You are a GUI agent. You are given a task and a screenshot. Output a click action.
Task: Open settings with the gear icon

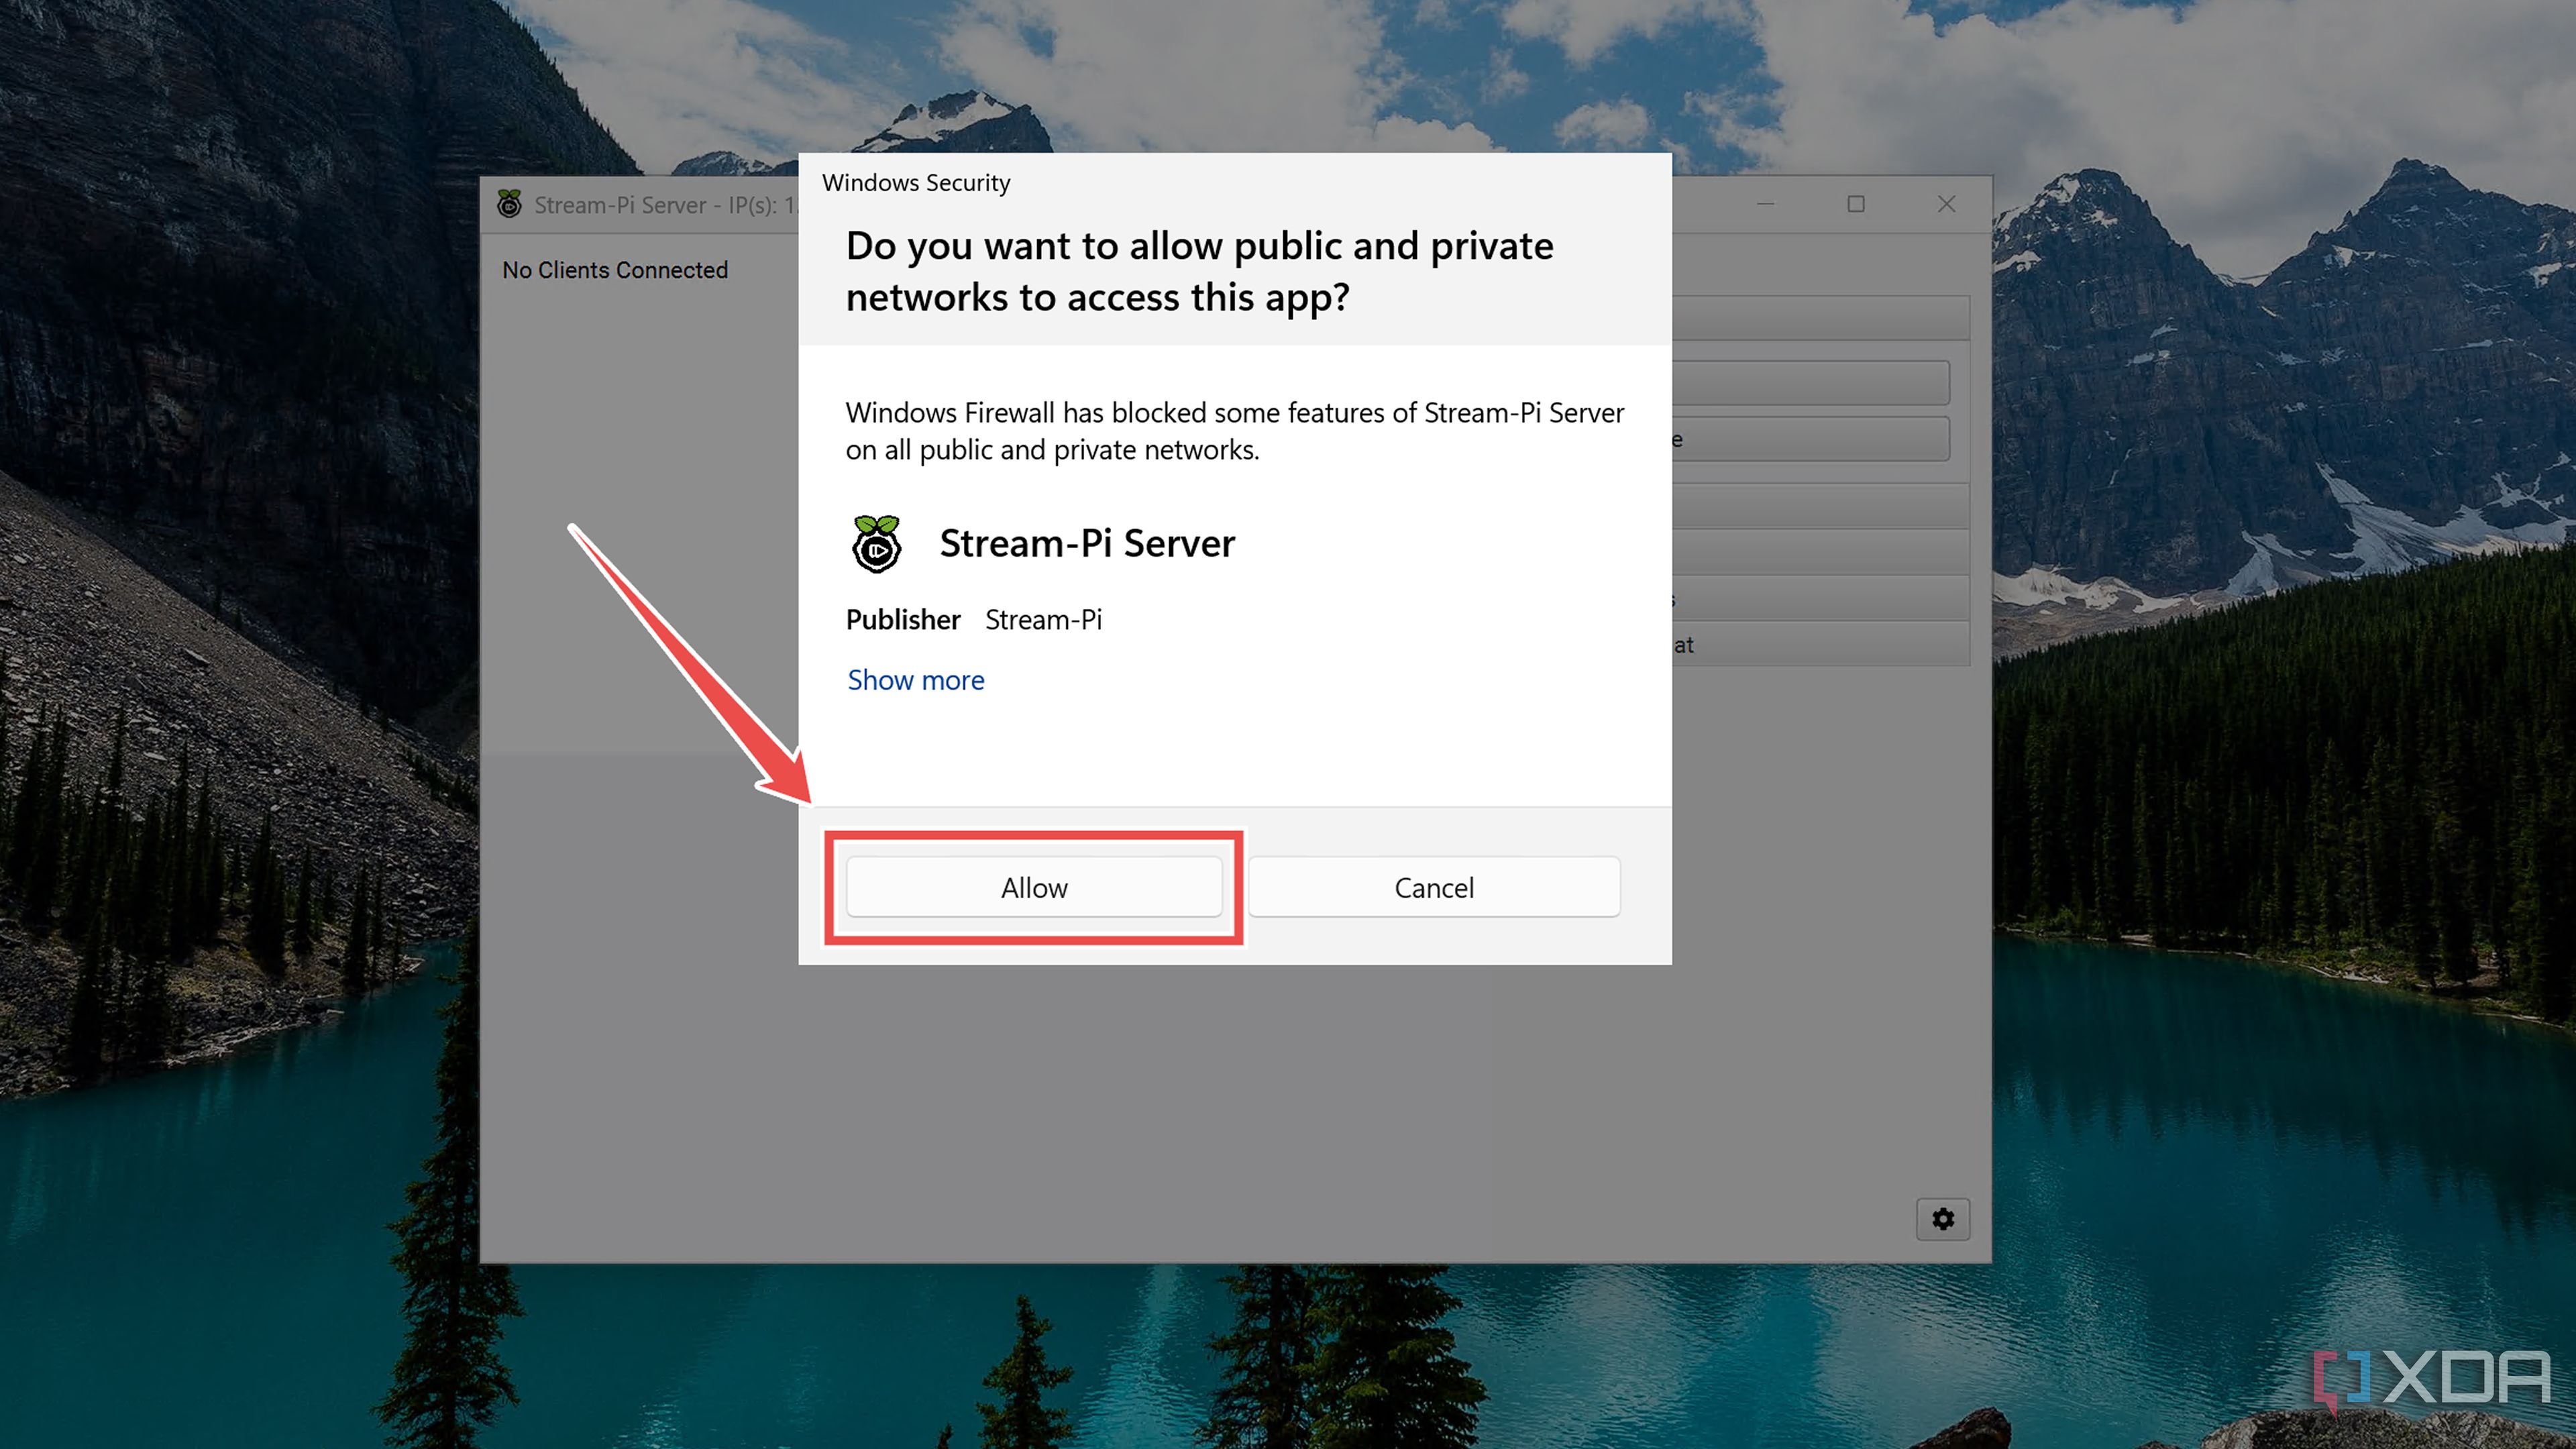click(x=1942, y=1219)
